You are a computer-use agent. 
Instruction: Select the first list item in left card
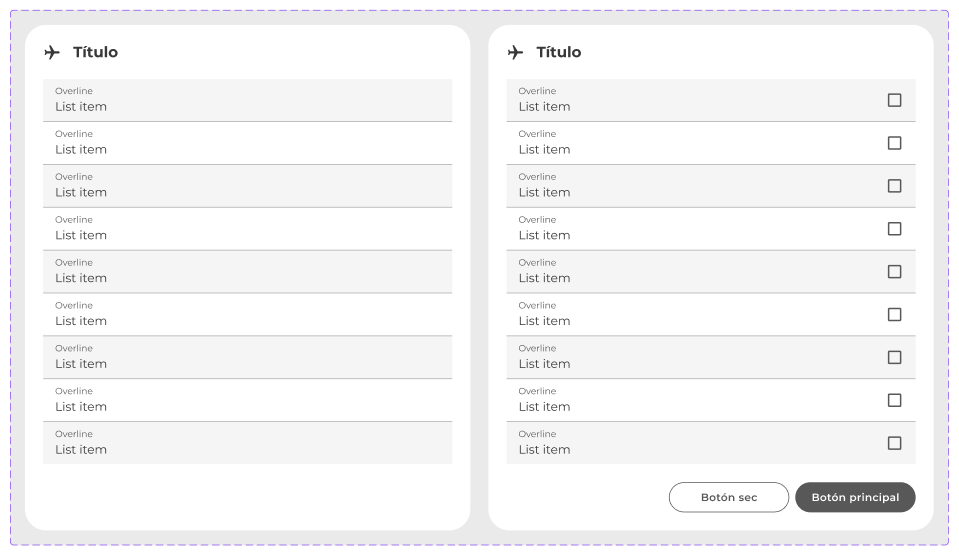click(x=247, y=100)
